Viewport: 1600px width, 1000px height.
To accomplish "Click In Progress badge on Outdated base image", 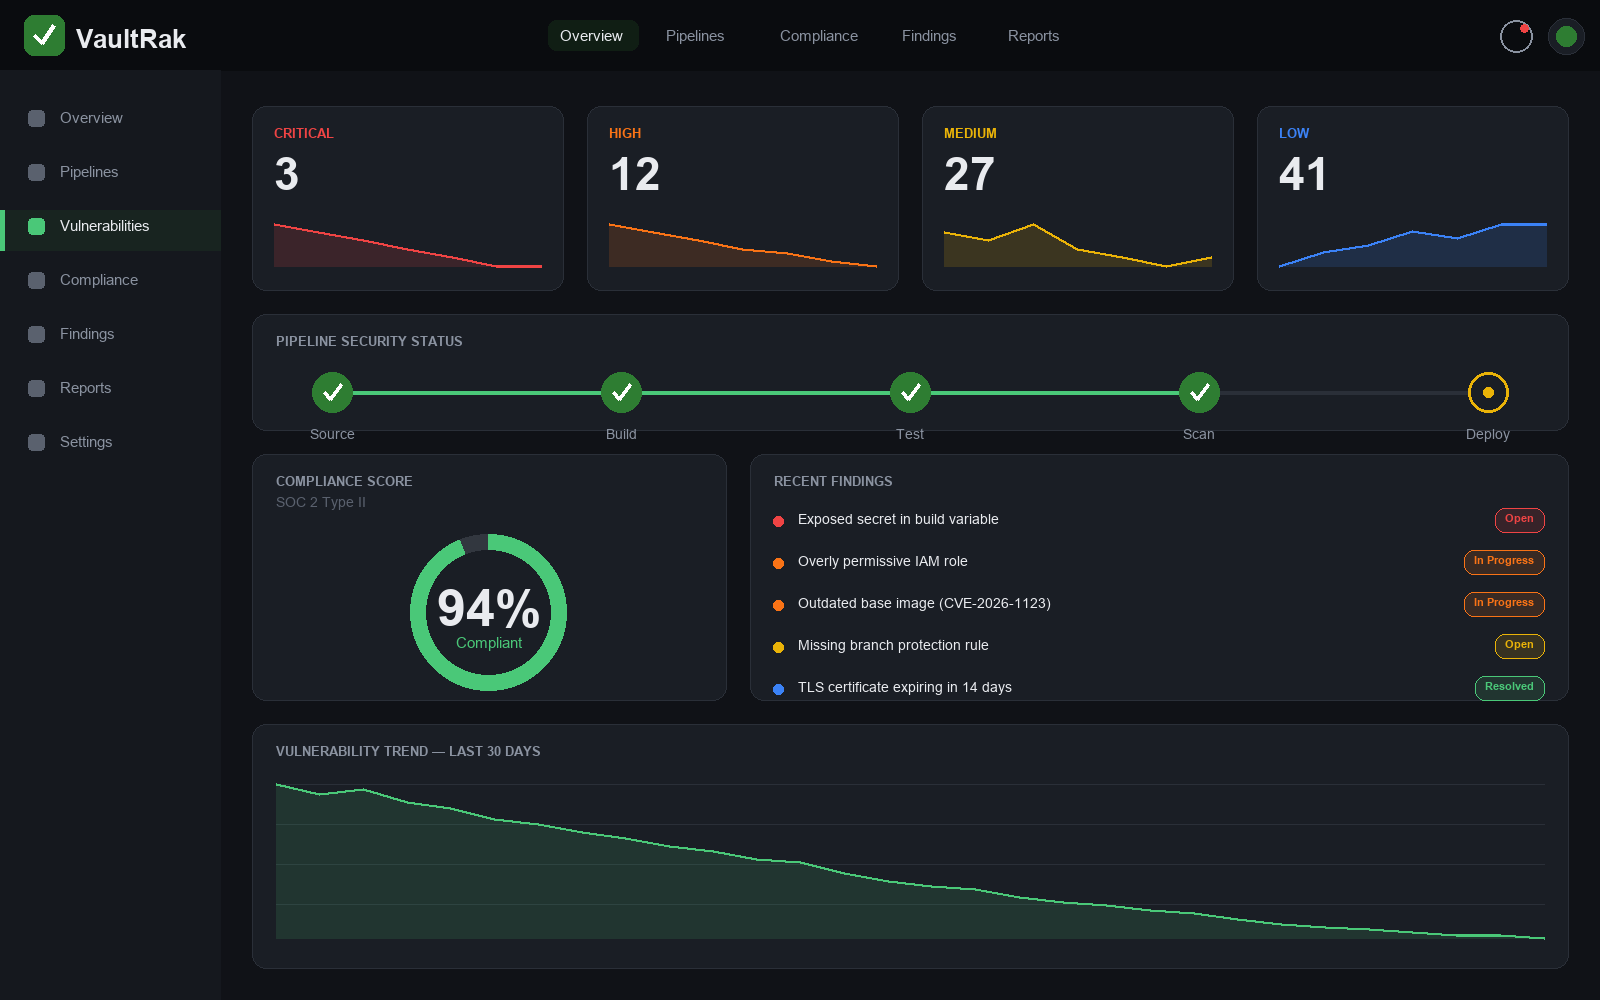I will coord(1504,604).
